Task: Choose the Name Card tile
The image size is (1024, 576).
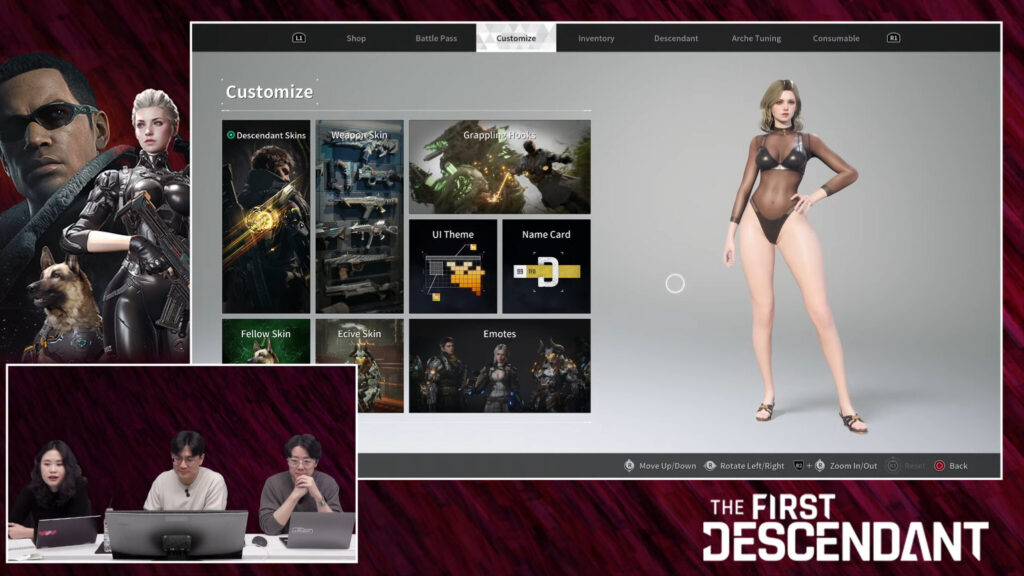Action: [546, 267]
